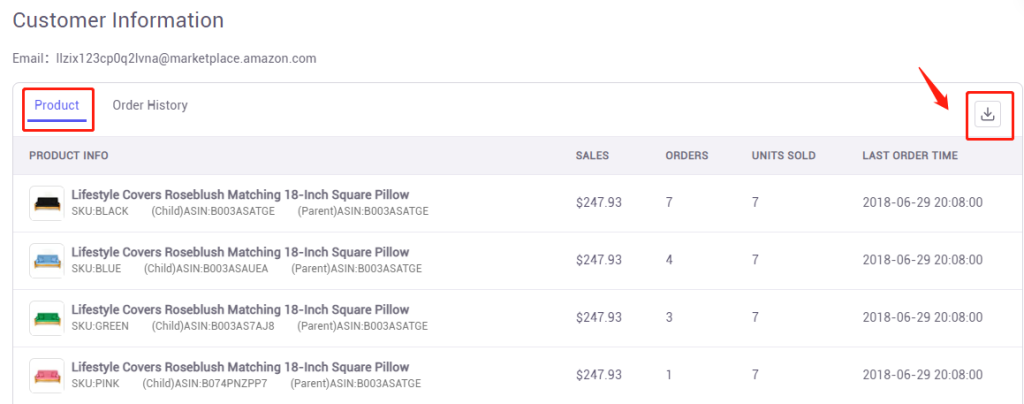Viewport: 1024px width, 404px height.
Task: Click the PRODUCT INFO column header
Action: [69, 155]
